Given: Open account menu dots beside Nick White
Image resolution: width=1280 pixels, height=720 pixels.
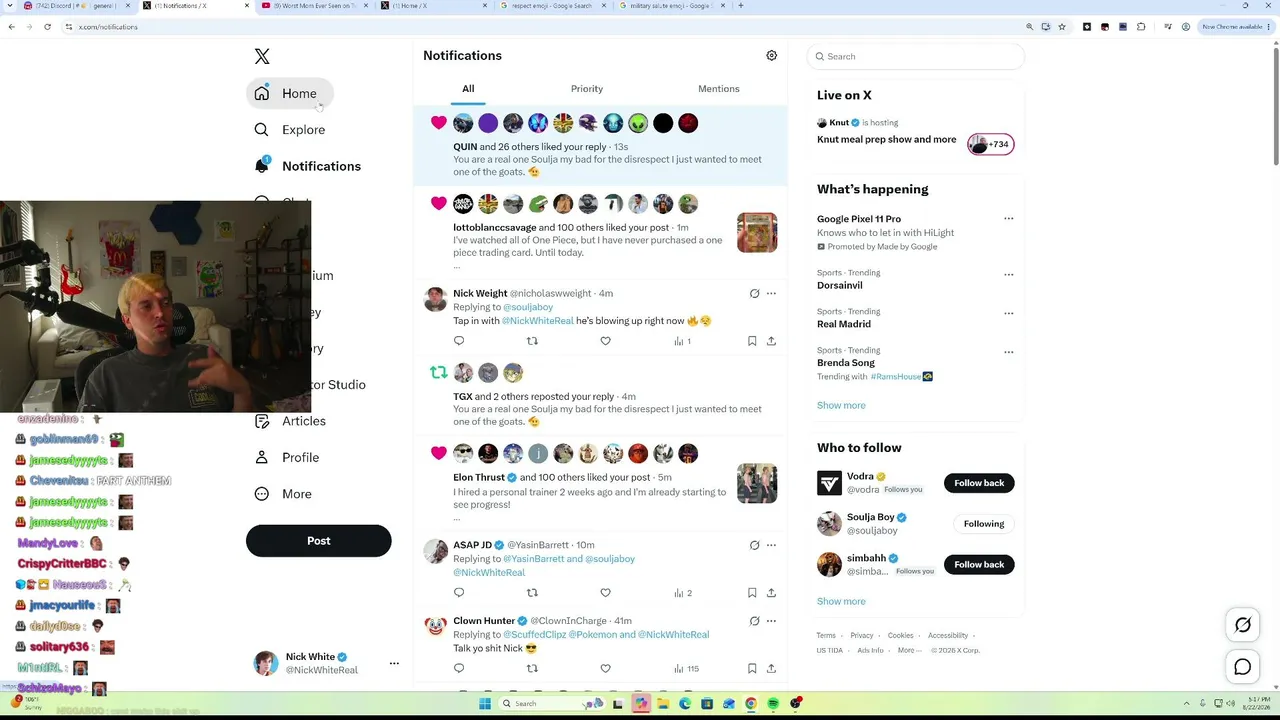Looking at the screenshot, I should pos(394,663).
